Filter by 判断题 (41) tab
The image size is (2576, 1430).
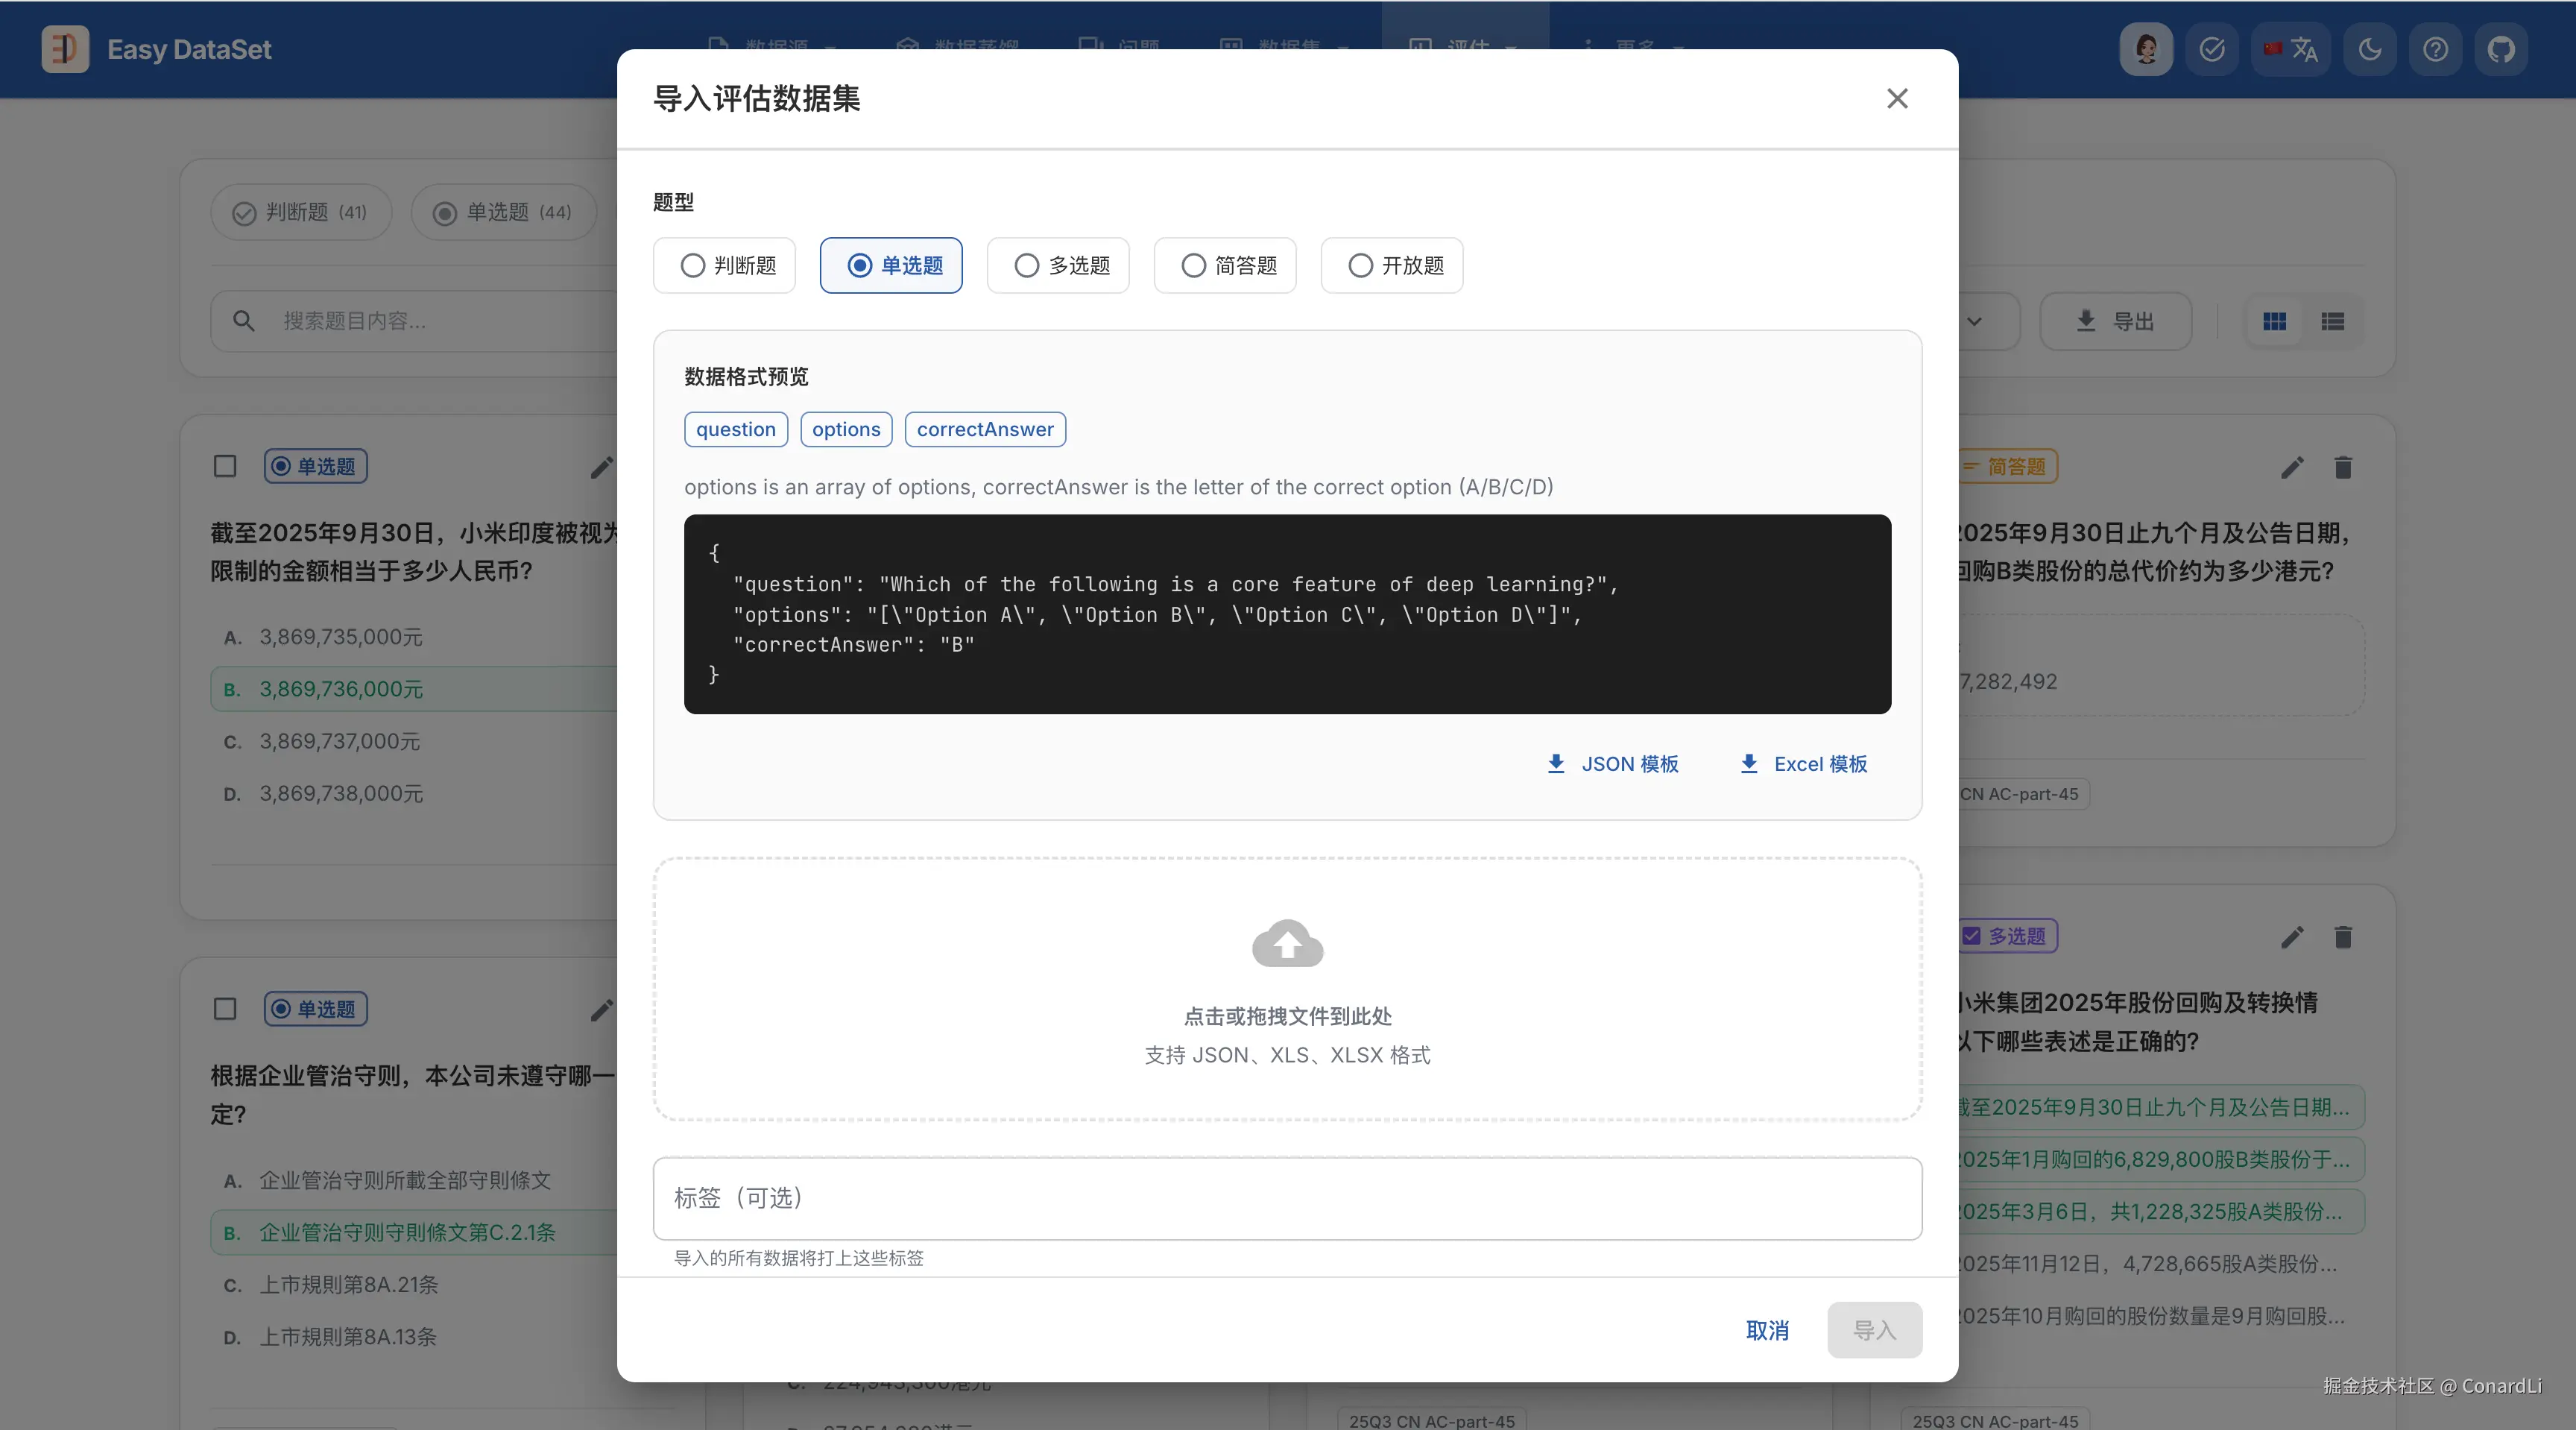click(x=300, y=212)
